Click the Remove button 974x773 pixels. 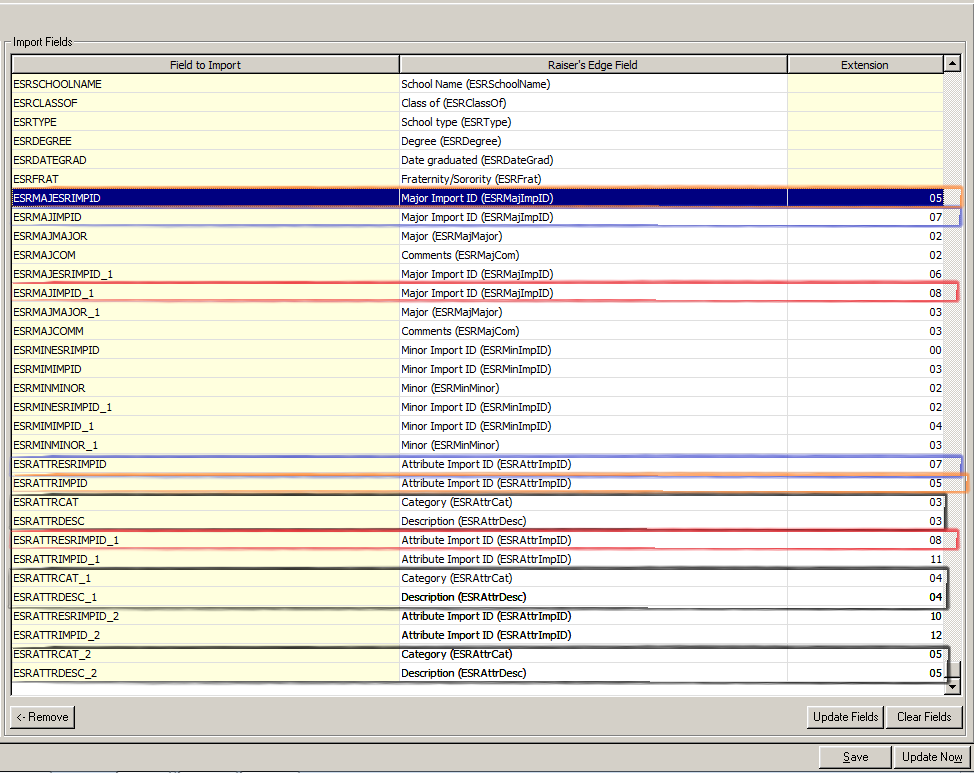[x=42, y=716]
